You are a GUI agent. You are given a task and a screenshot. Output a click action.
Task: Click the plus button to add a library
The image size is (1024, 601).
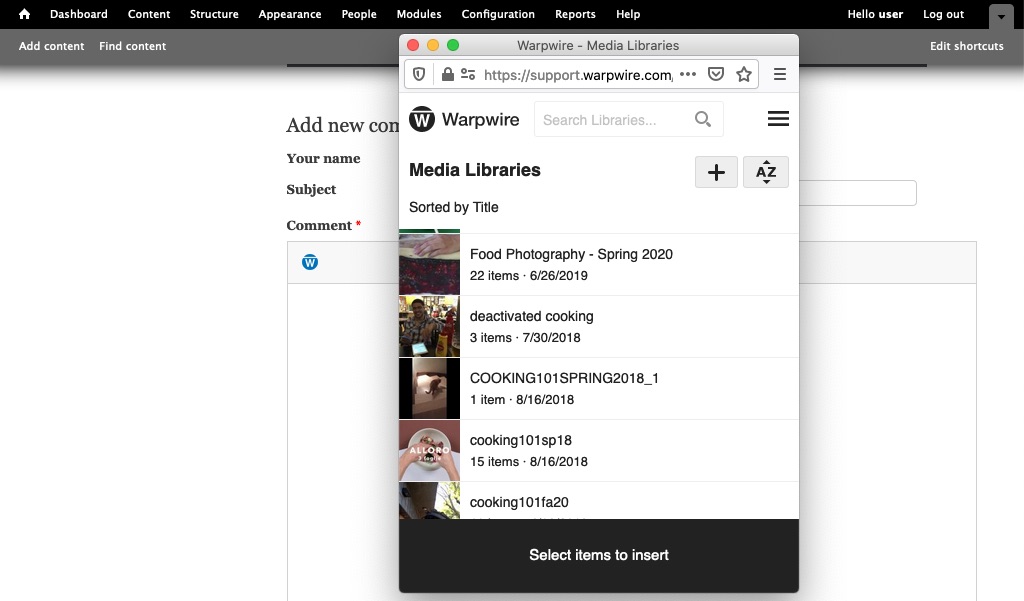pos(716,172)
